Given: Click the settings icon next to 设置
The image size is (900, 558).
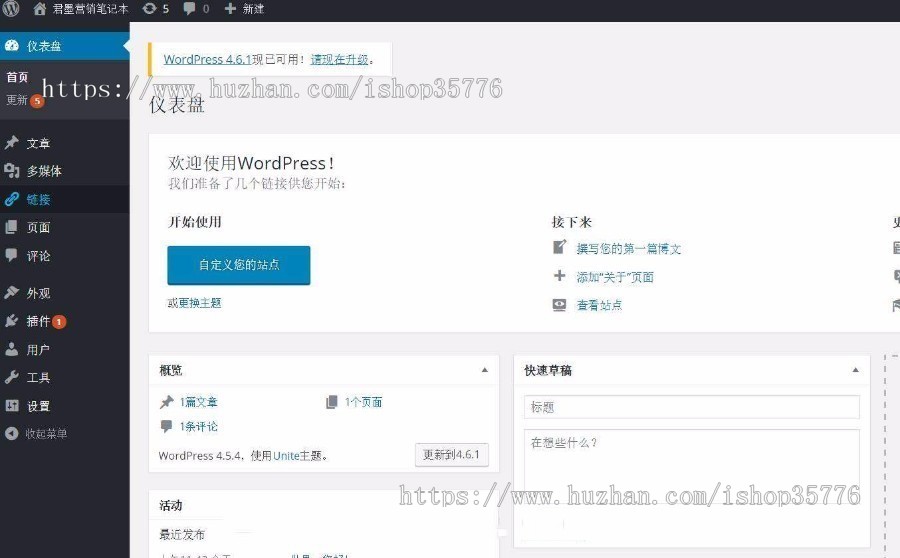Looking at the screenshot, I should point(12,405).
